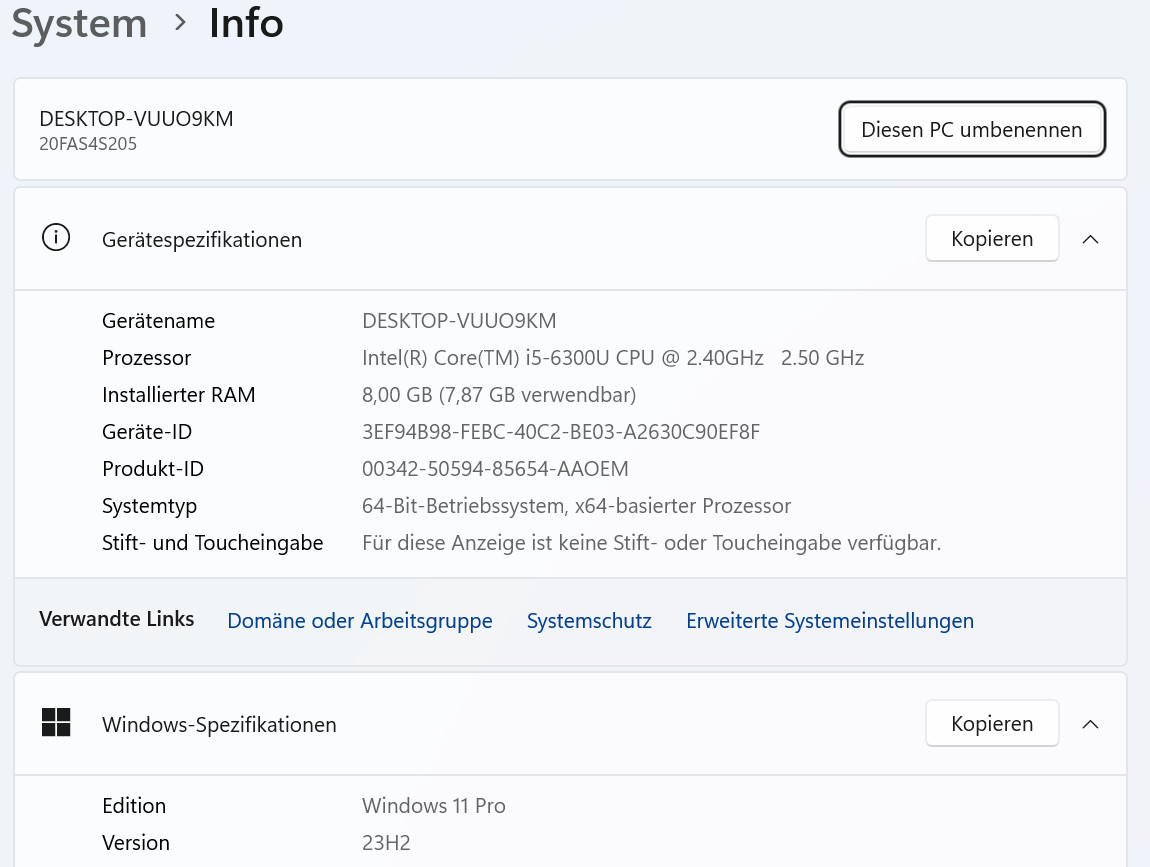Image resolution: width=1150 pixels, height=867 pixels.
Task: Select Version value 23H2
Action: (x=386, y=843)
